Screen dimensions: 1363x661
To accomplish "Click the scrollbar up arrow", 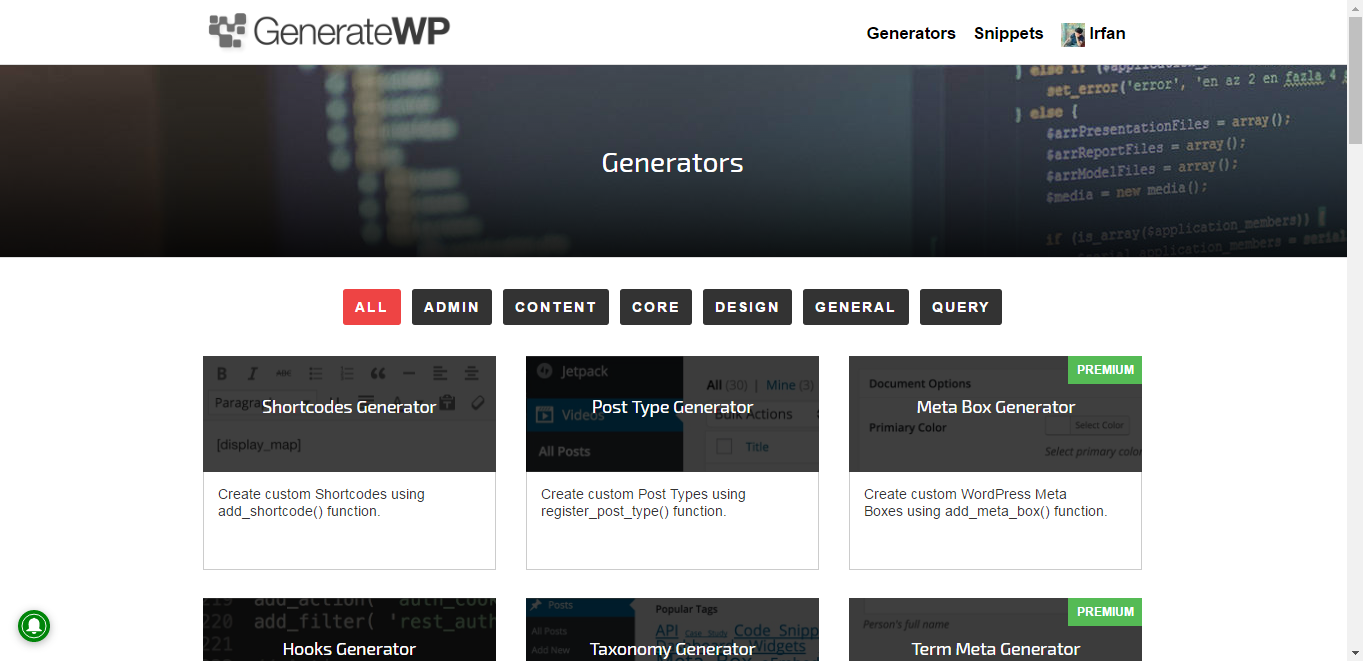I will tap(1355, 8).
